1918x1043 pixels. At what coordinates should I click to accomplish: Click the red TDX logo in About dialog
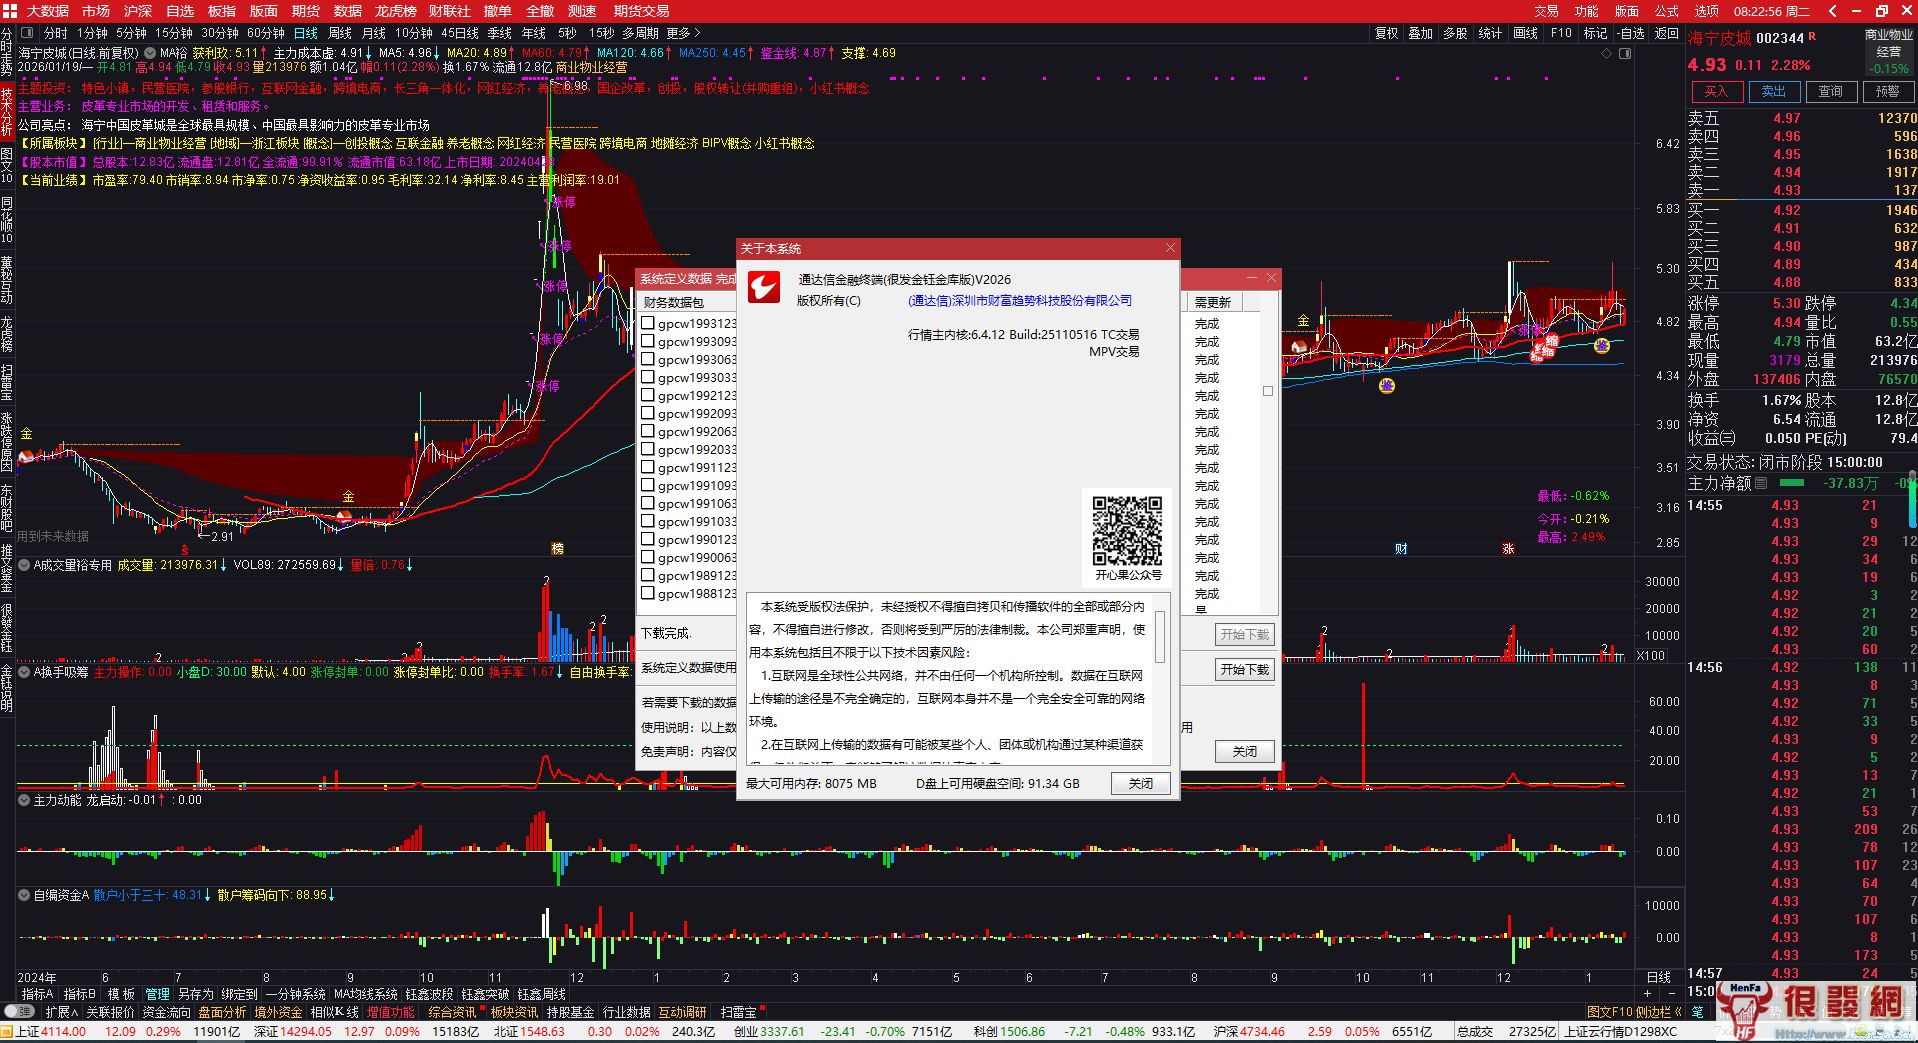(765, 288)
